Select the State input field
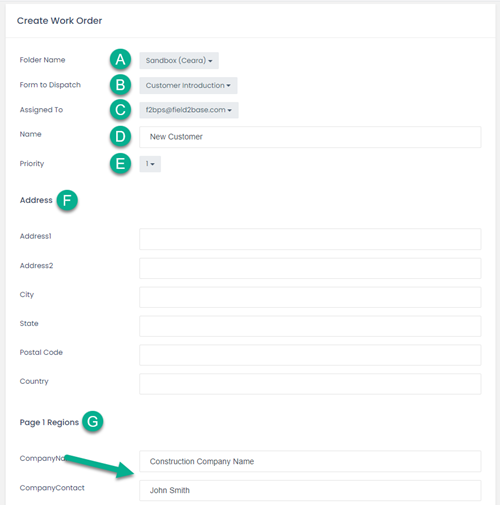This screenshot has height=505, width=500. point(310,326)
